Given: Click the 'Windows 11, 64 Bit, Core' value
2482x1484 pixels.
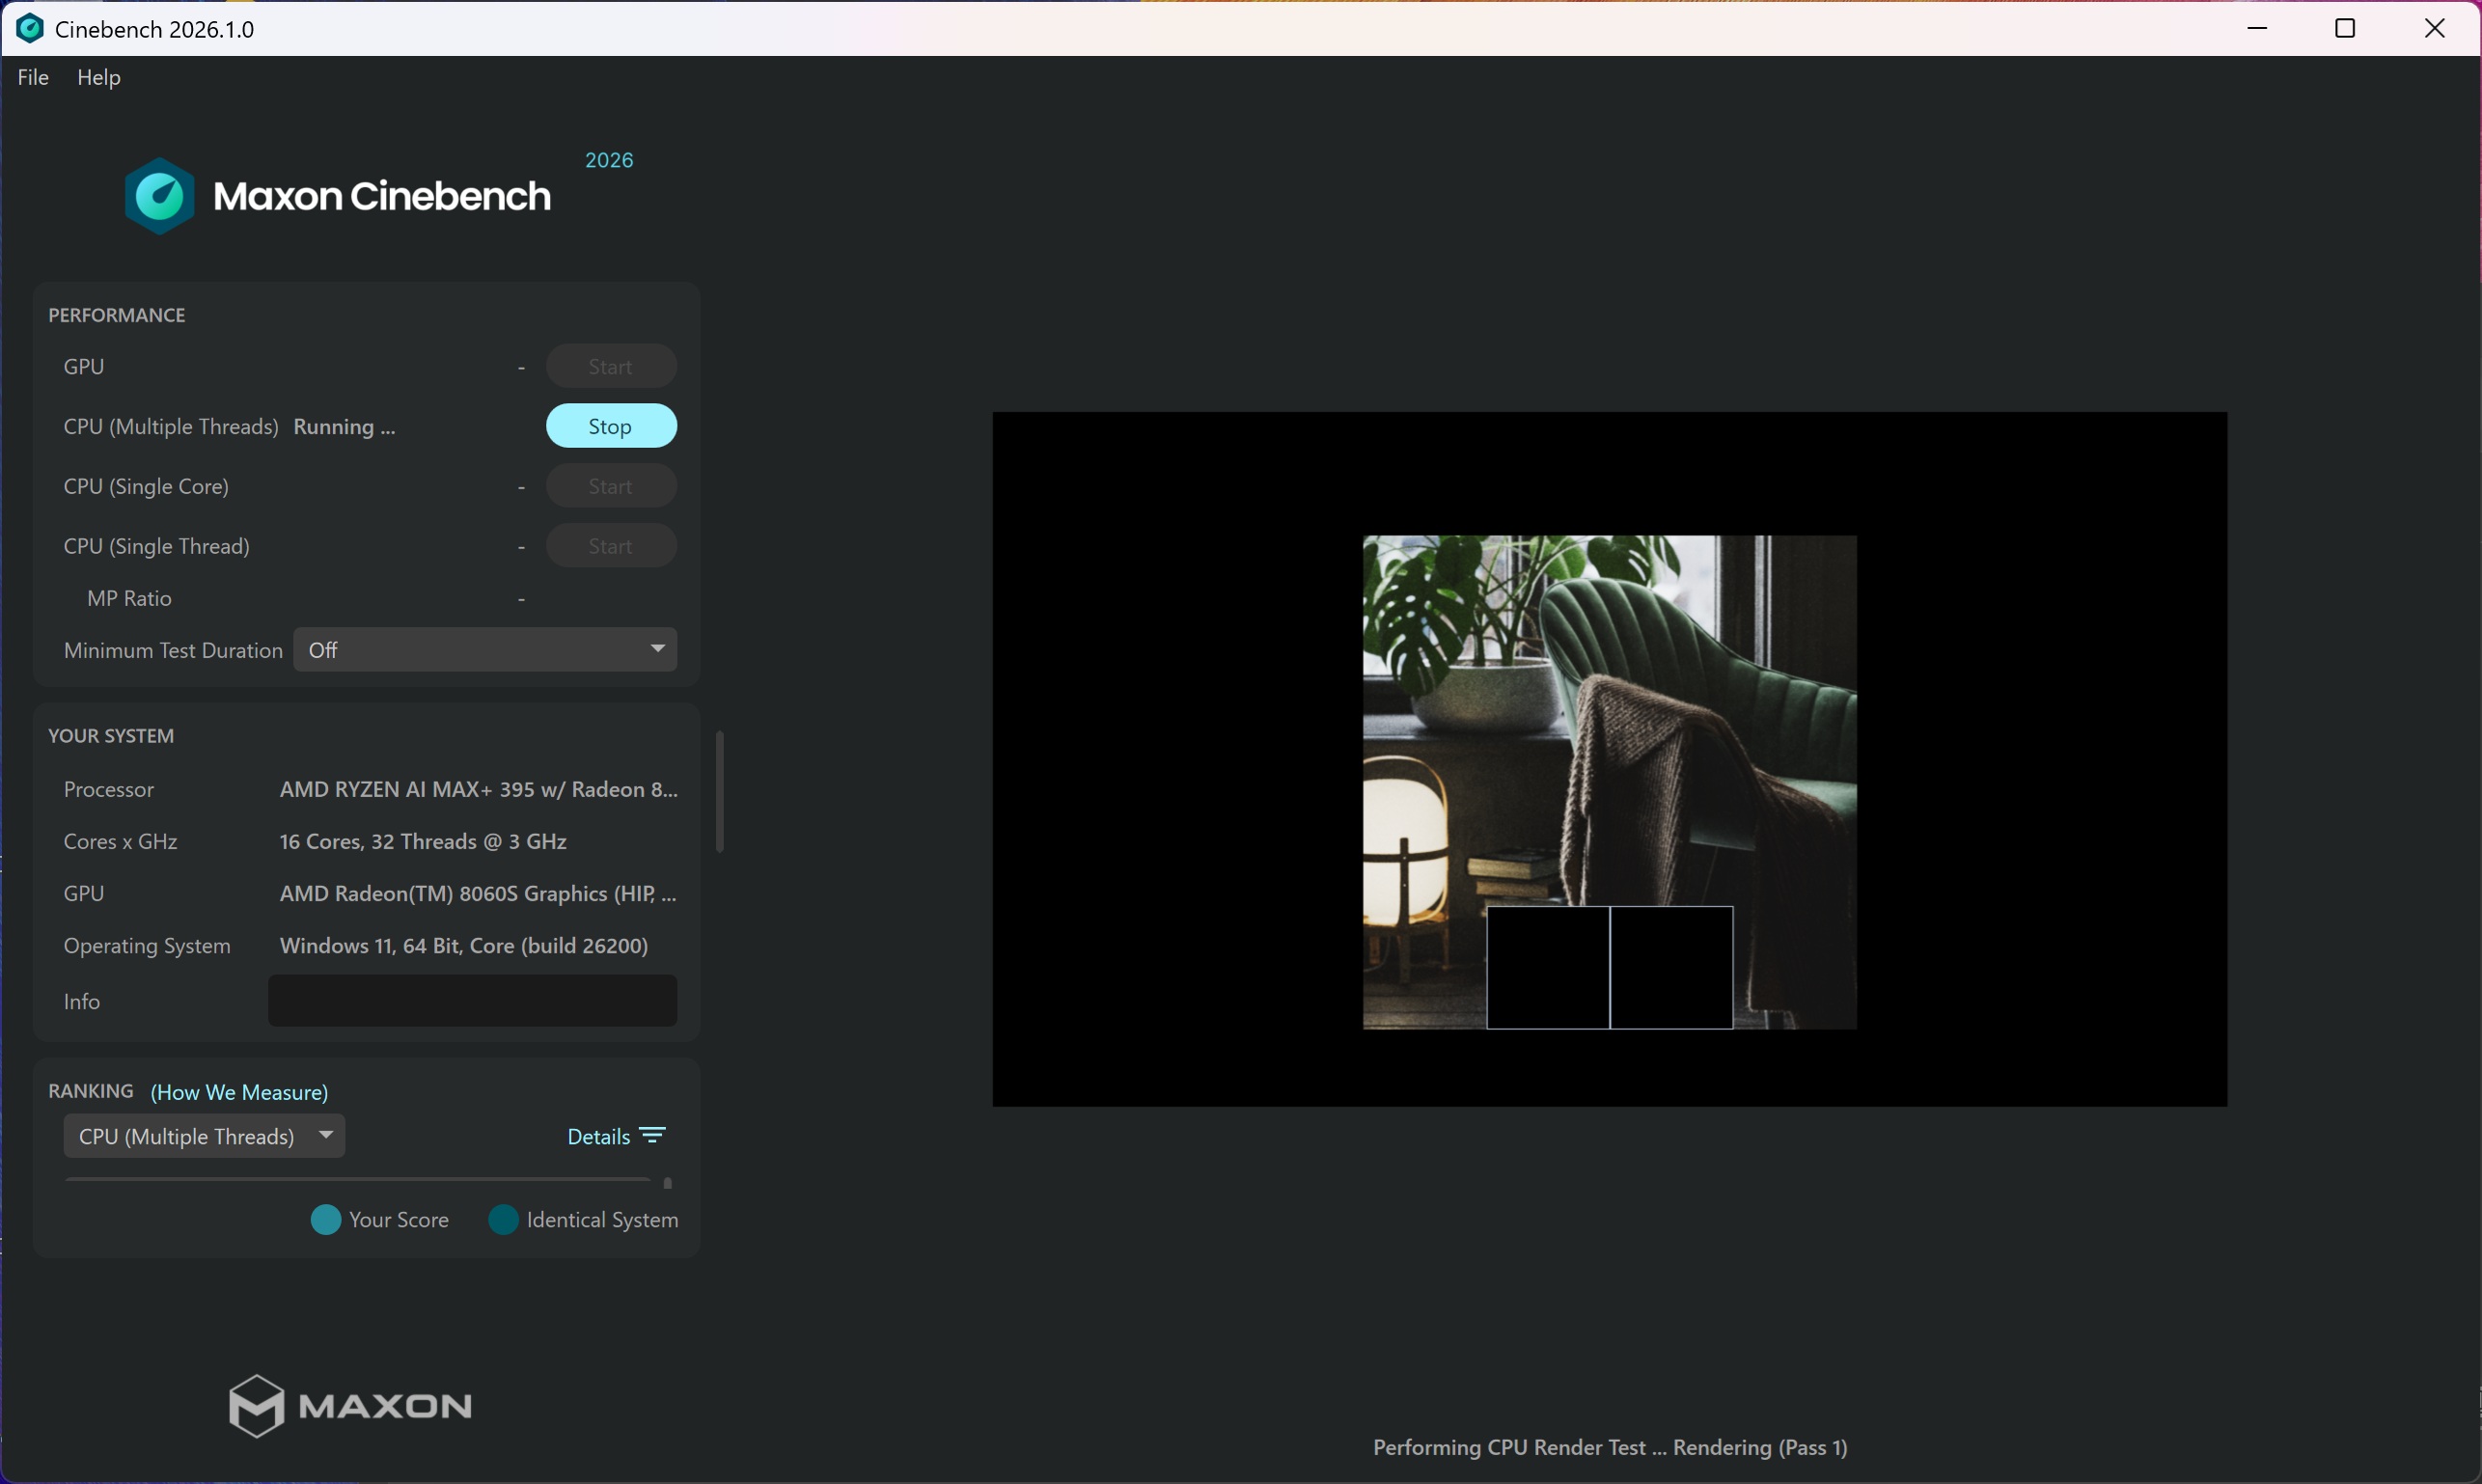Looking at the screenshot, I should point(464,946).
